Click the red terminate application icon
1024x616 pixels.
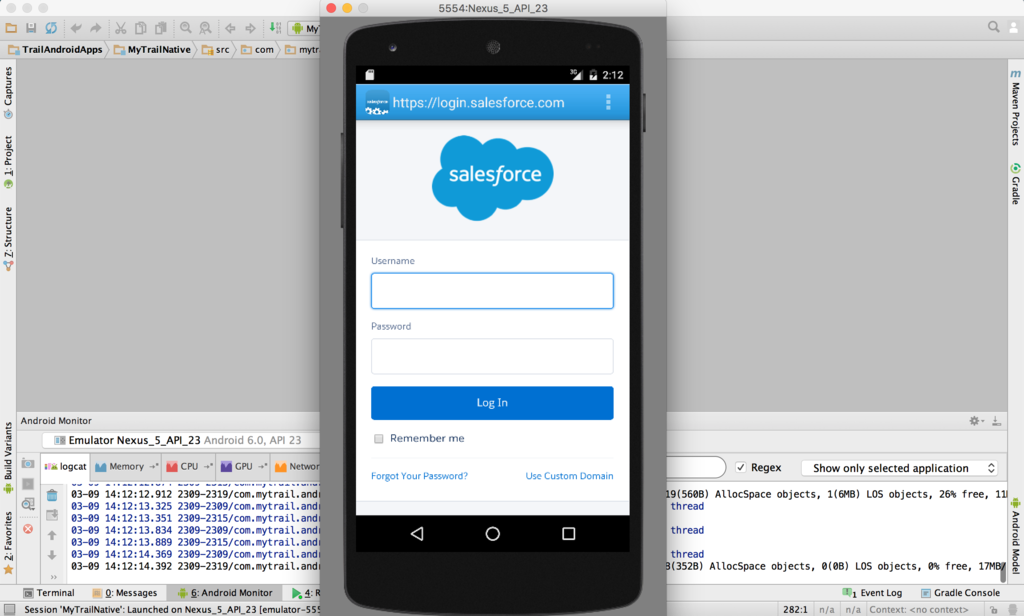(x=28, y=528)
